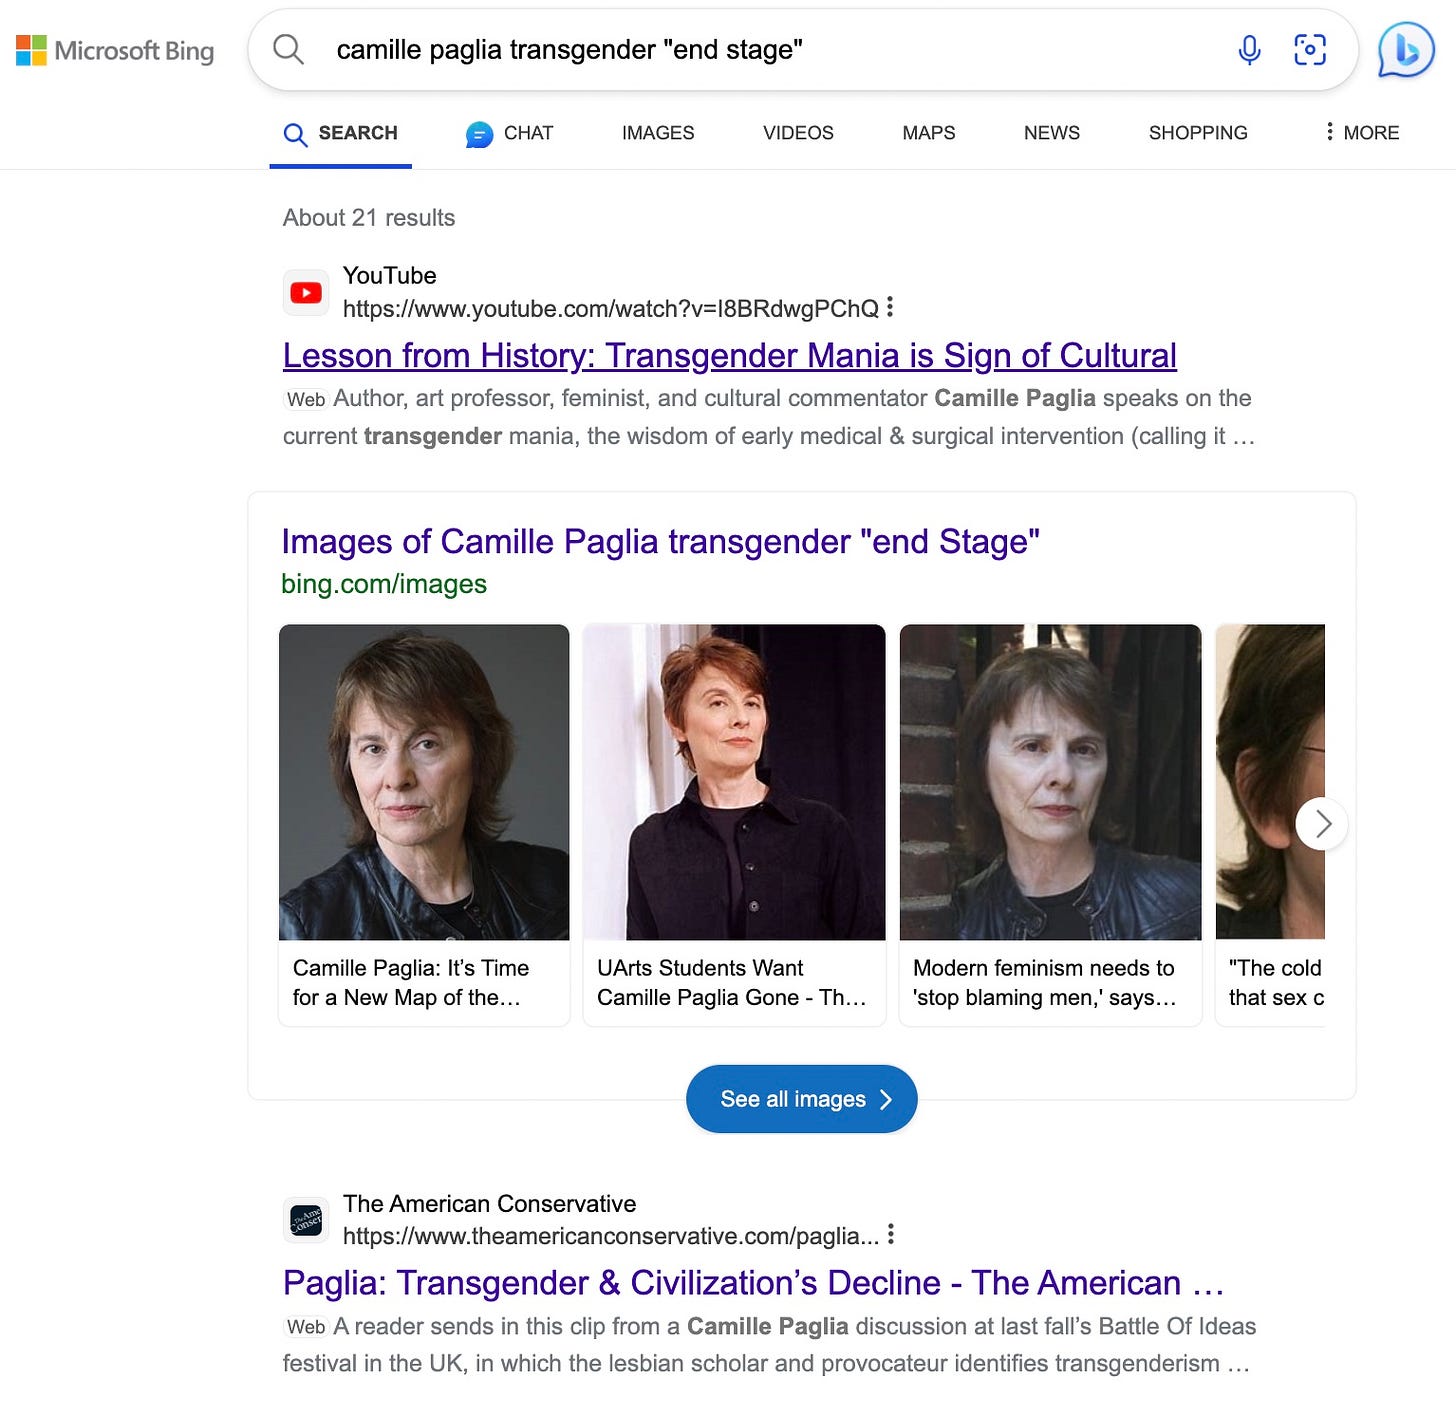Open Bing Chat bubble icon at top right
Image resolution: width=1456 pixels, height=1414 pixels.
[1406, 49]
